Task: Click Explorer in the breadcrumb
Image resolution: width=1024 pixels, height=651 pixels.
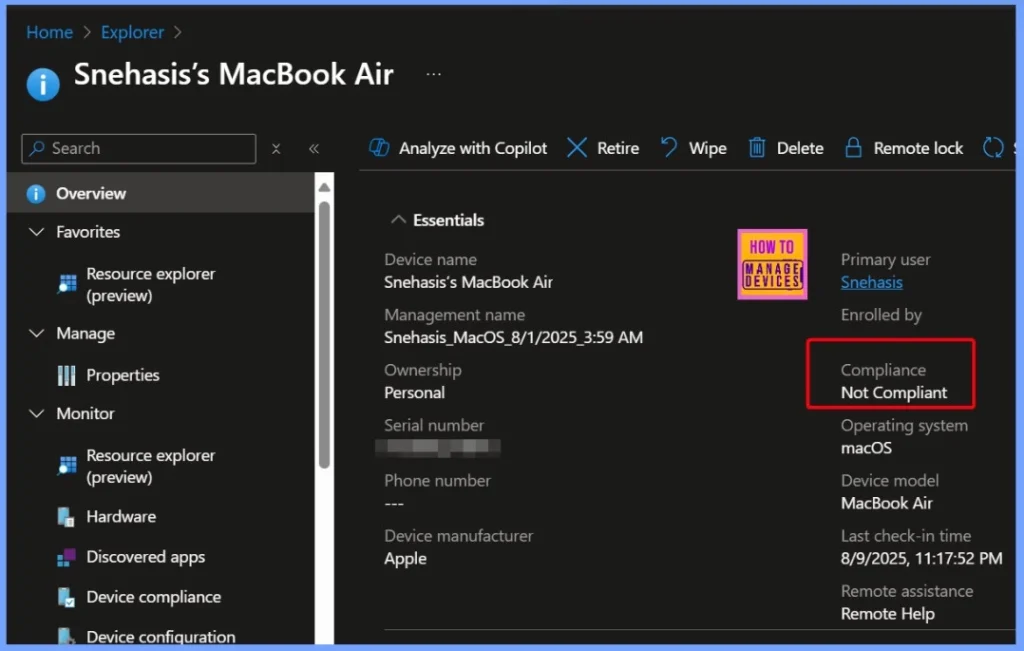Action: pyautogui.click(x=133, y=32)
